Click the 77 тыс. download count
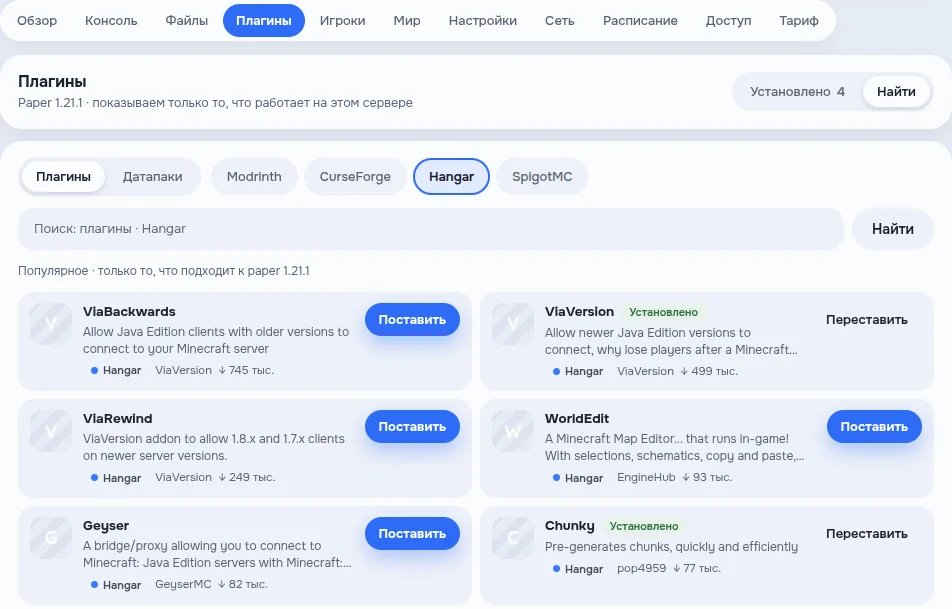Screen dimensions: 952x609 point(697,568)
